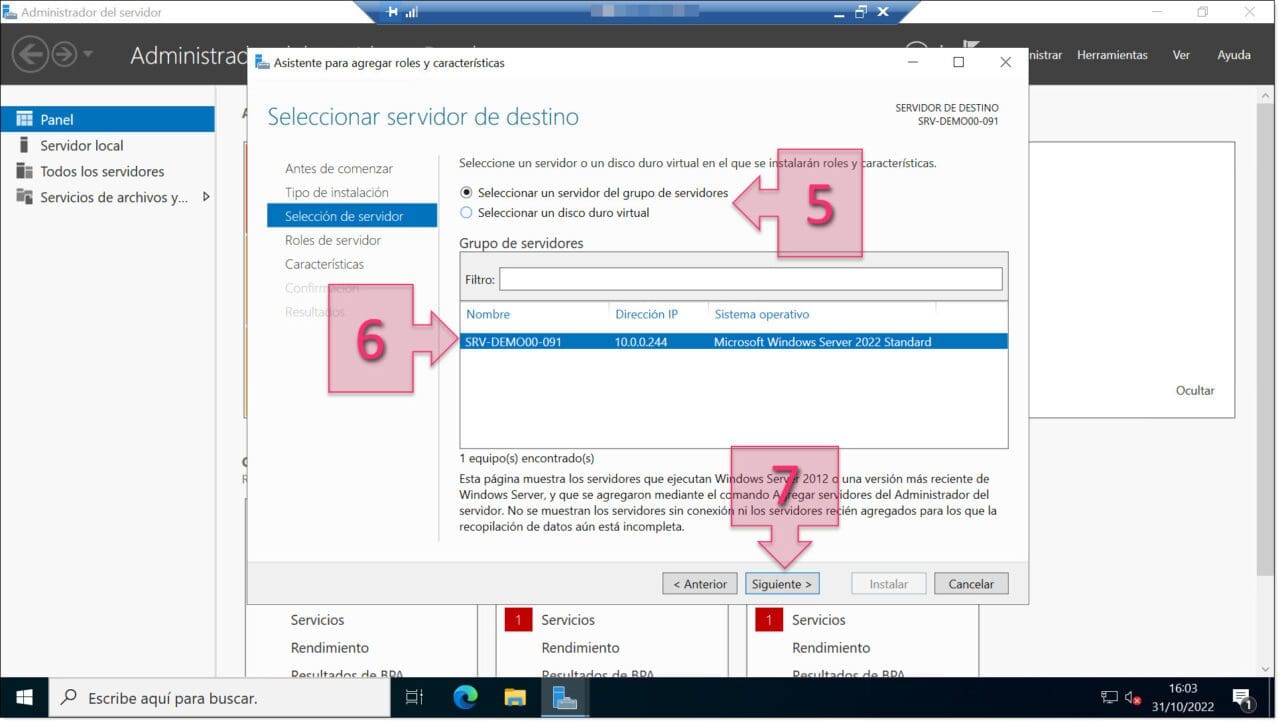Open Todos los servidores in sidebar
Viewport: 1280px width, 723px height.
[102, 171]
